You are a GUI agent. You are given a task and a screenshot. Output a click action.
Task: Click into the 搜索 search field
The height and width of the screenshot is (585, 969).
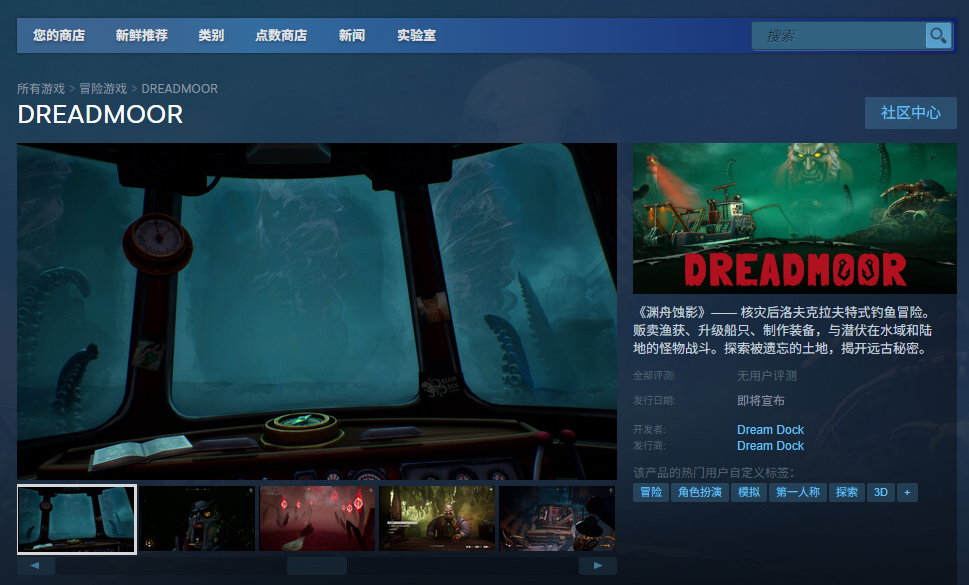coord(838,36)
